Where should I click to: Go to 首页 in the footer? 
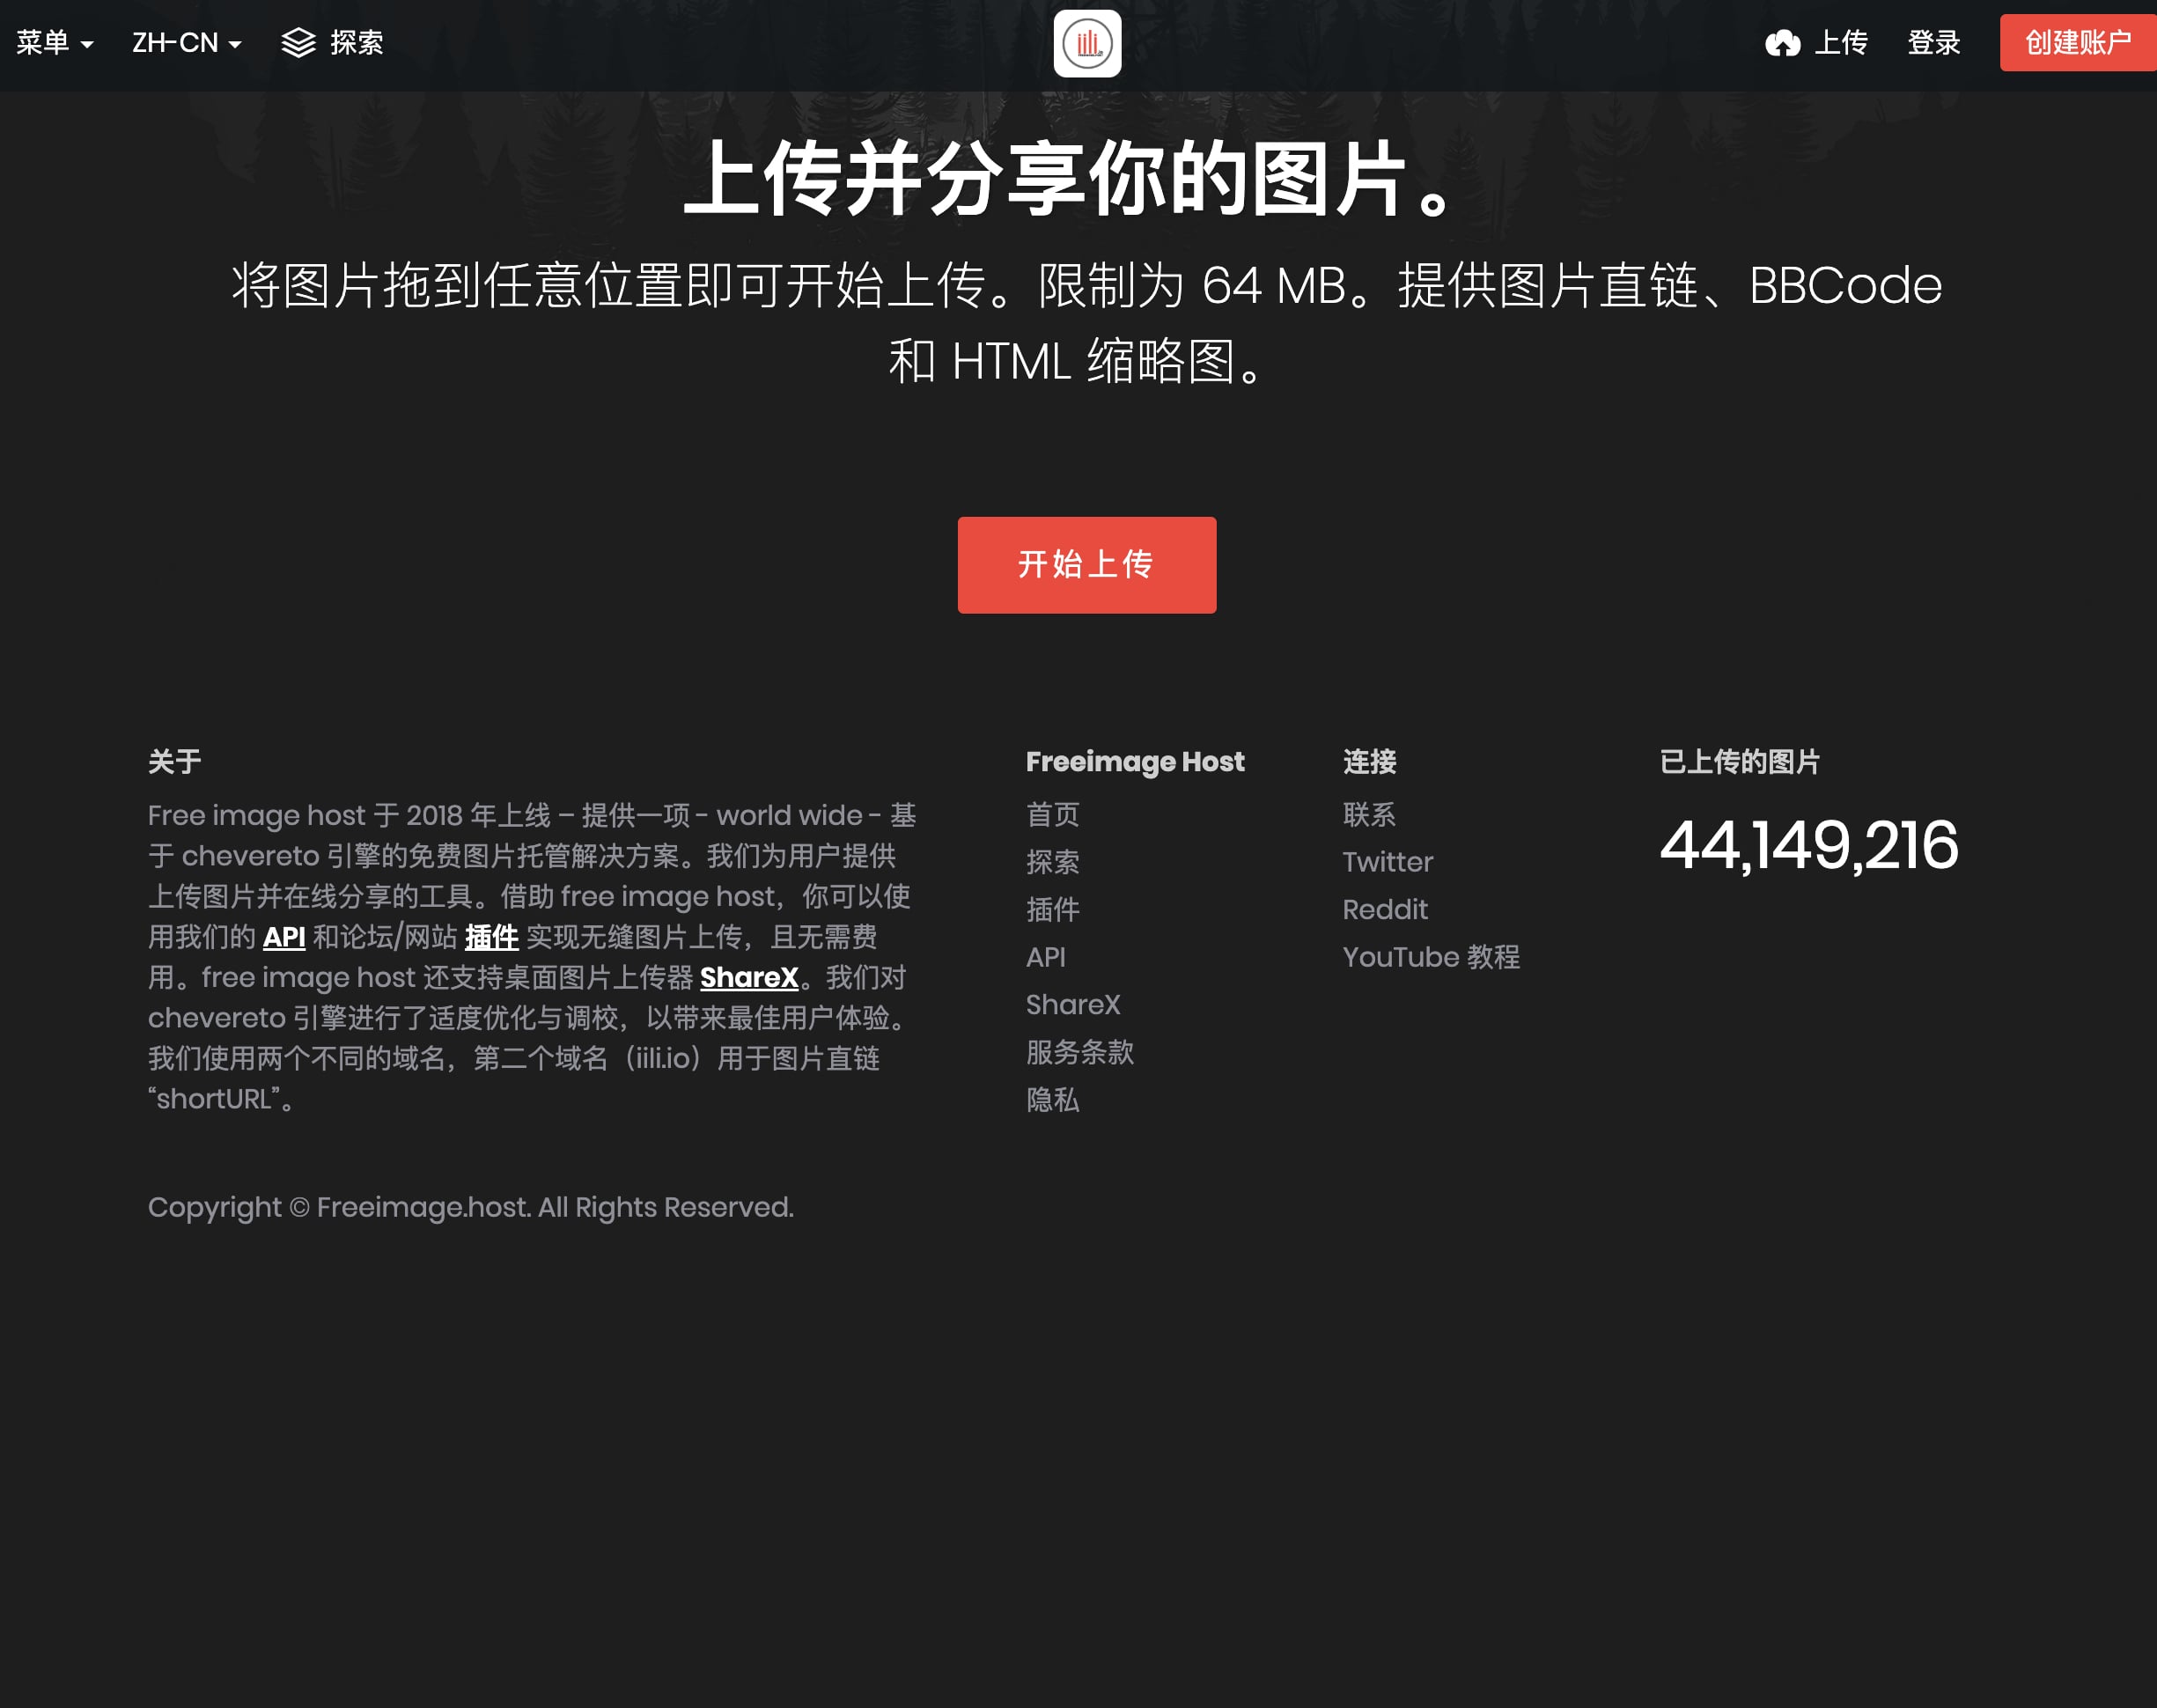tap(1053, 814)
